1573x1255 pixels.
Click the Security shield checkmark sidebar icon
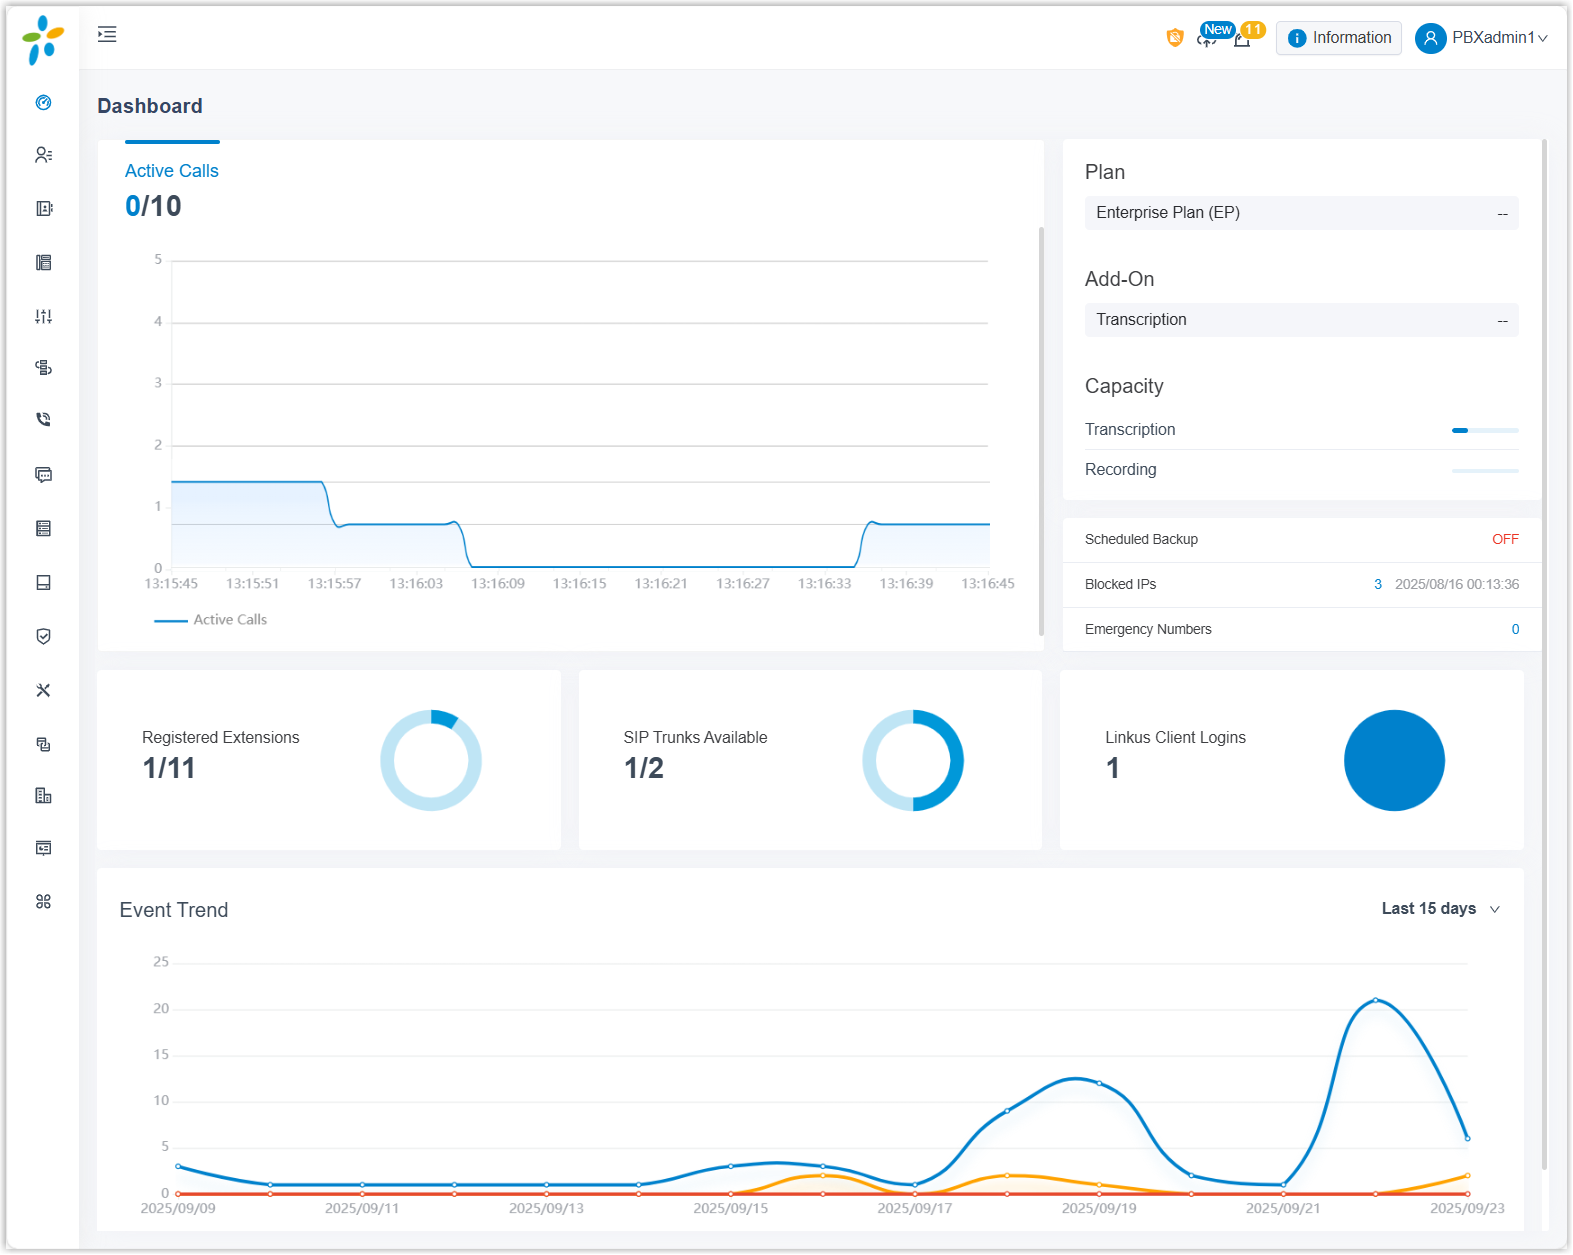43,636
